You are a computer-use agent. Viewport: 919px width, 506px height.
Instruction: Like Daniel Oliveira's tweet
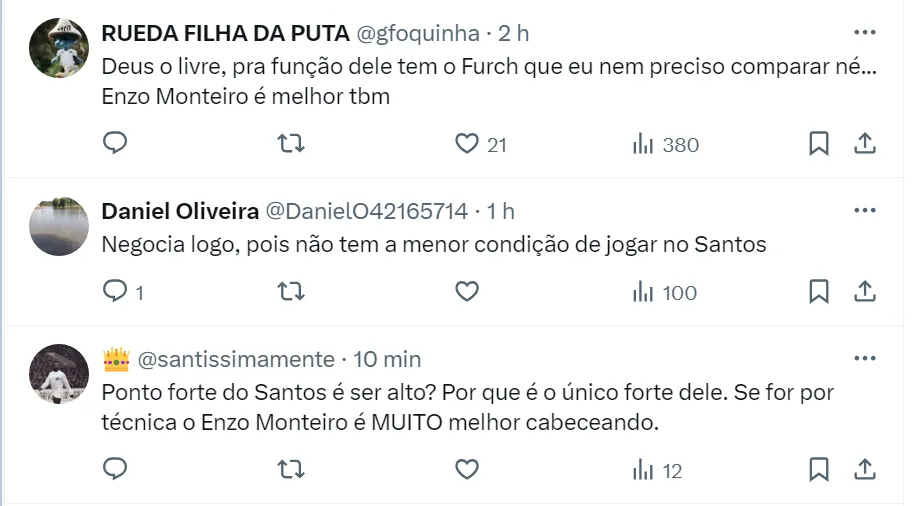coord(467,292)
